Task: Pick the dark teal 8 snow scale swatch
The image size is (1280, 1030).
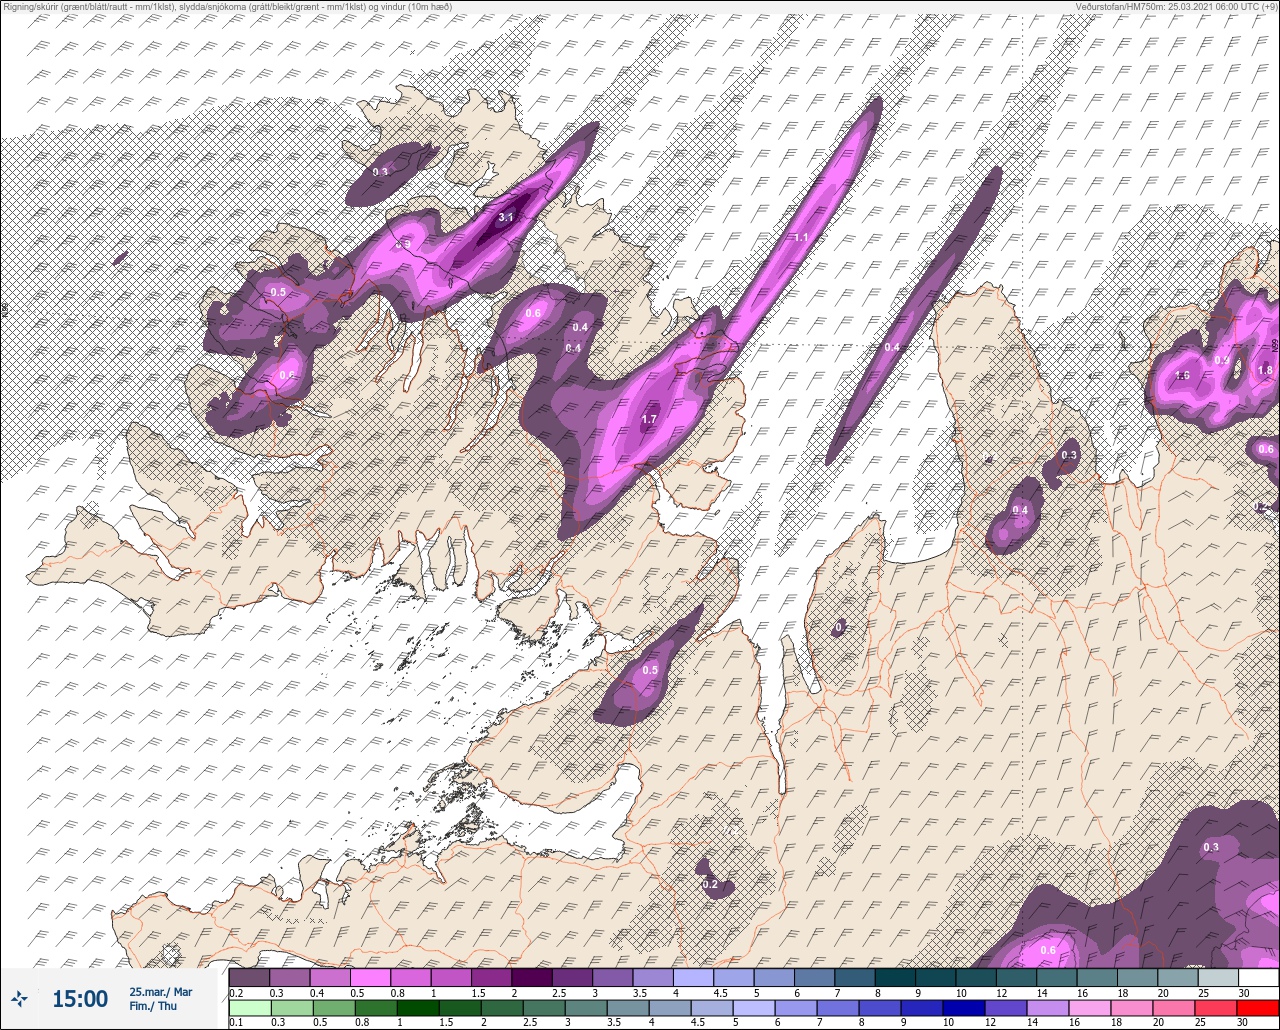Action: click(x=894, y=977)
